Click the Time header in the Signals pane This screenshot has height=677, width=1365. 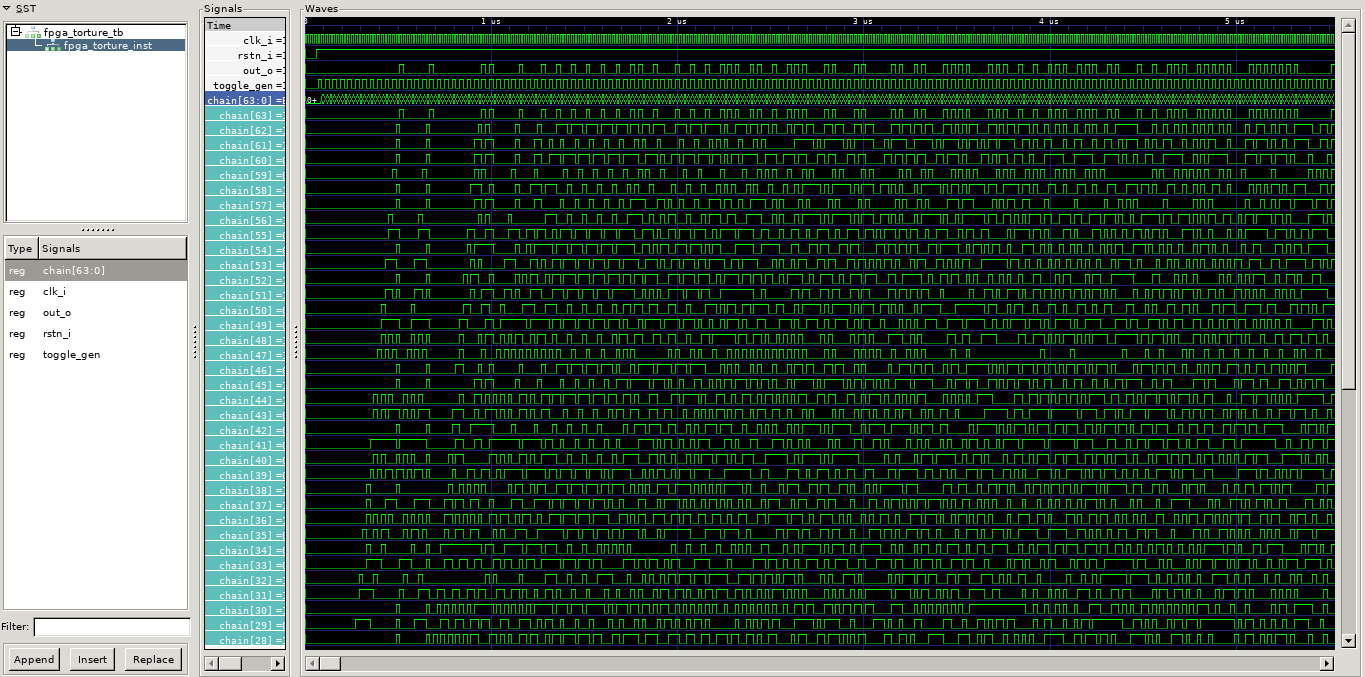[245, 25]
